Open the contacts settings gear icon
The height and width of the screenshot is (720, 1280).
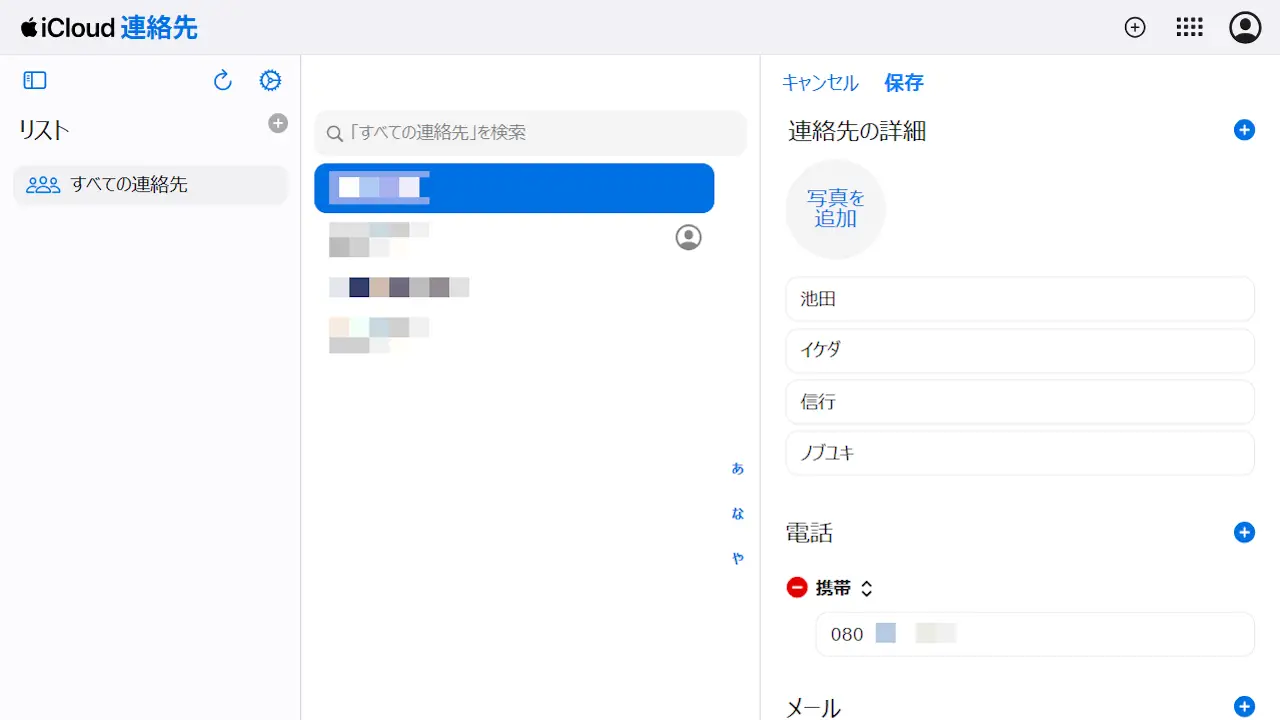(270, 81)
